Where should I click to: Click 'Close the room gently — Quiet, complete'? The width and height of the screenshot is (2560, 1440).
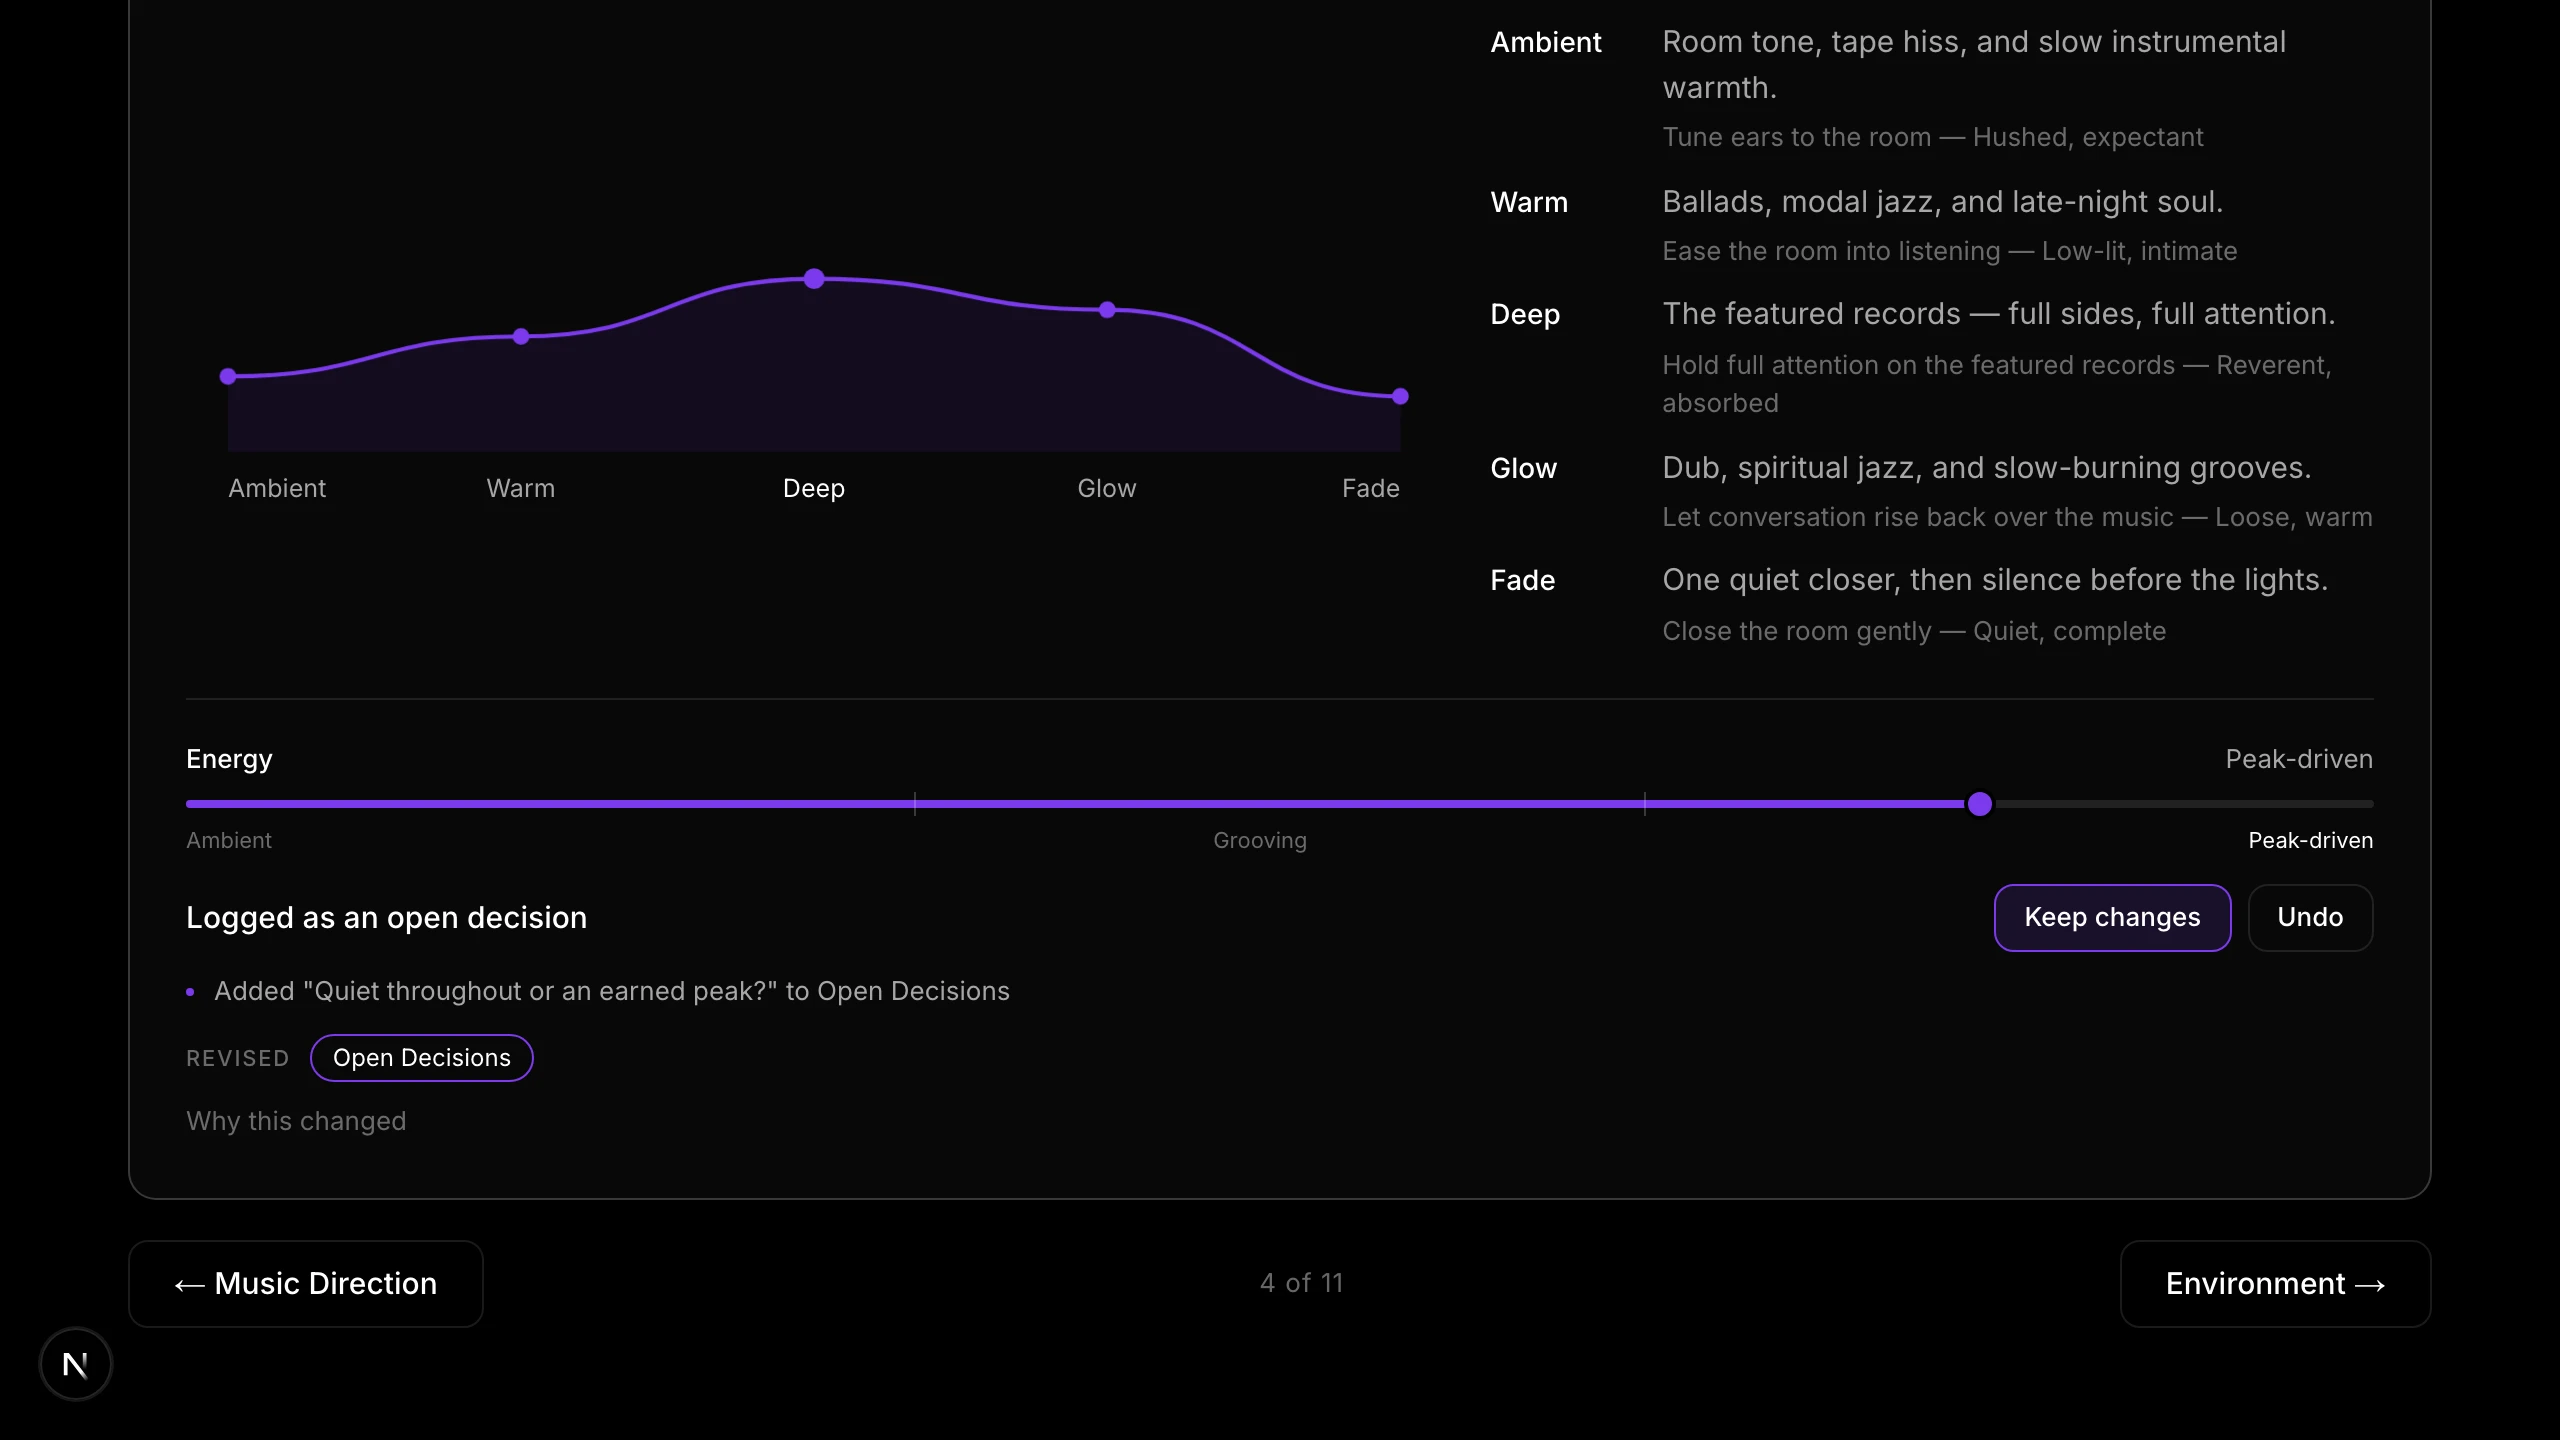tap(1914, 631)
